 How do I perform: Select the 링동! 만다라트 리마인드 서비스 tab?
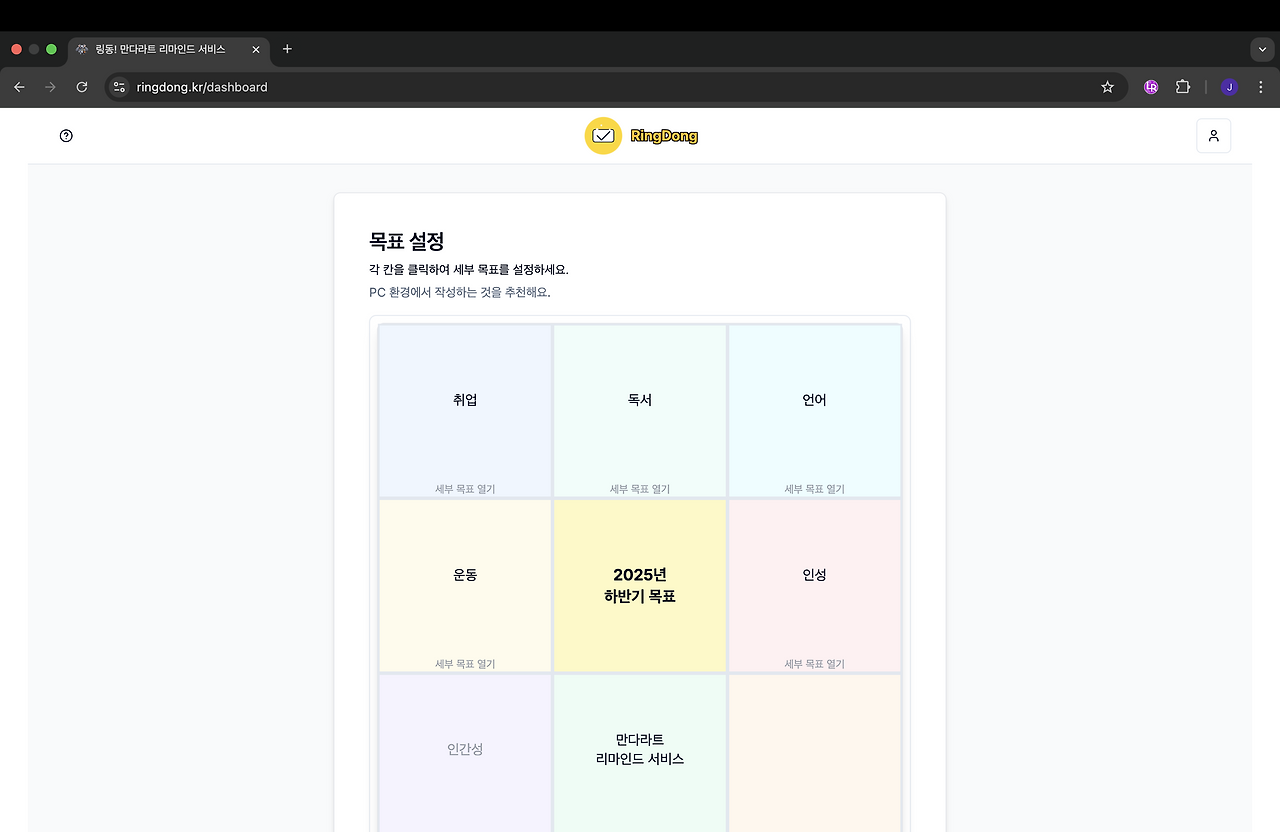(x=169, y=49)
